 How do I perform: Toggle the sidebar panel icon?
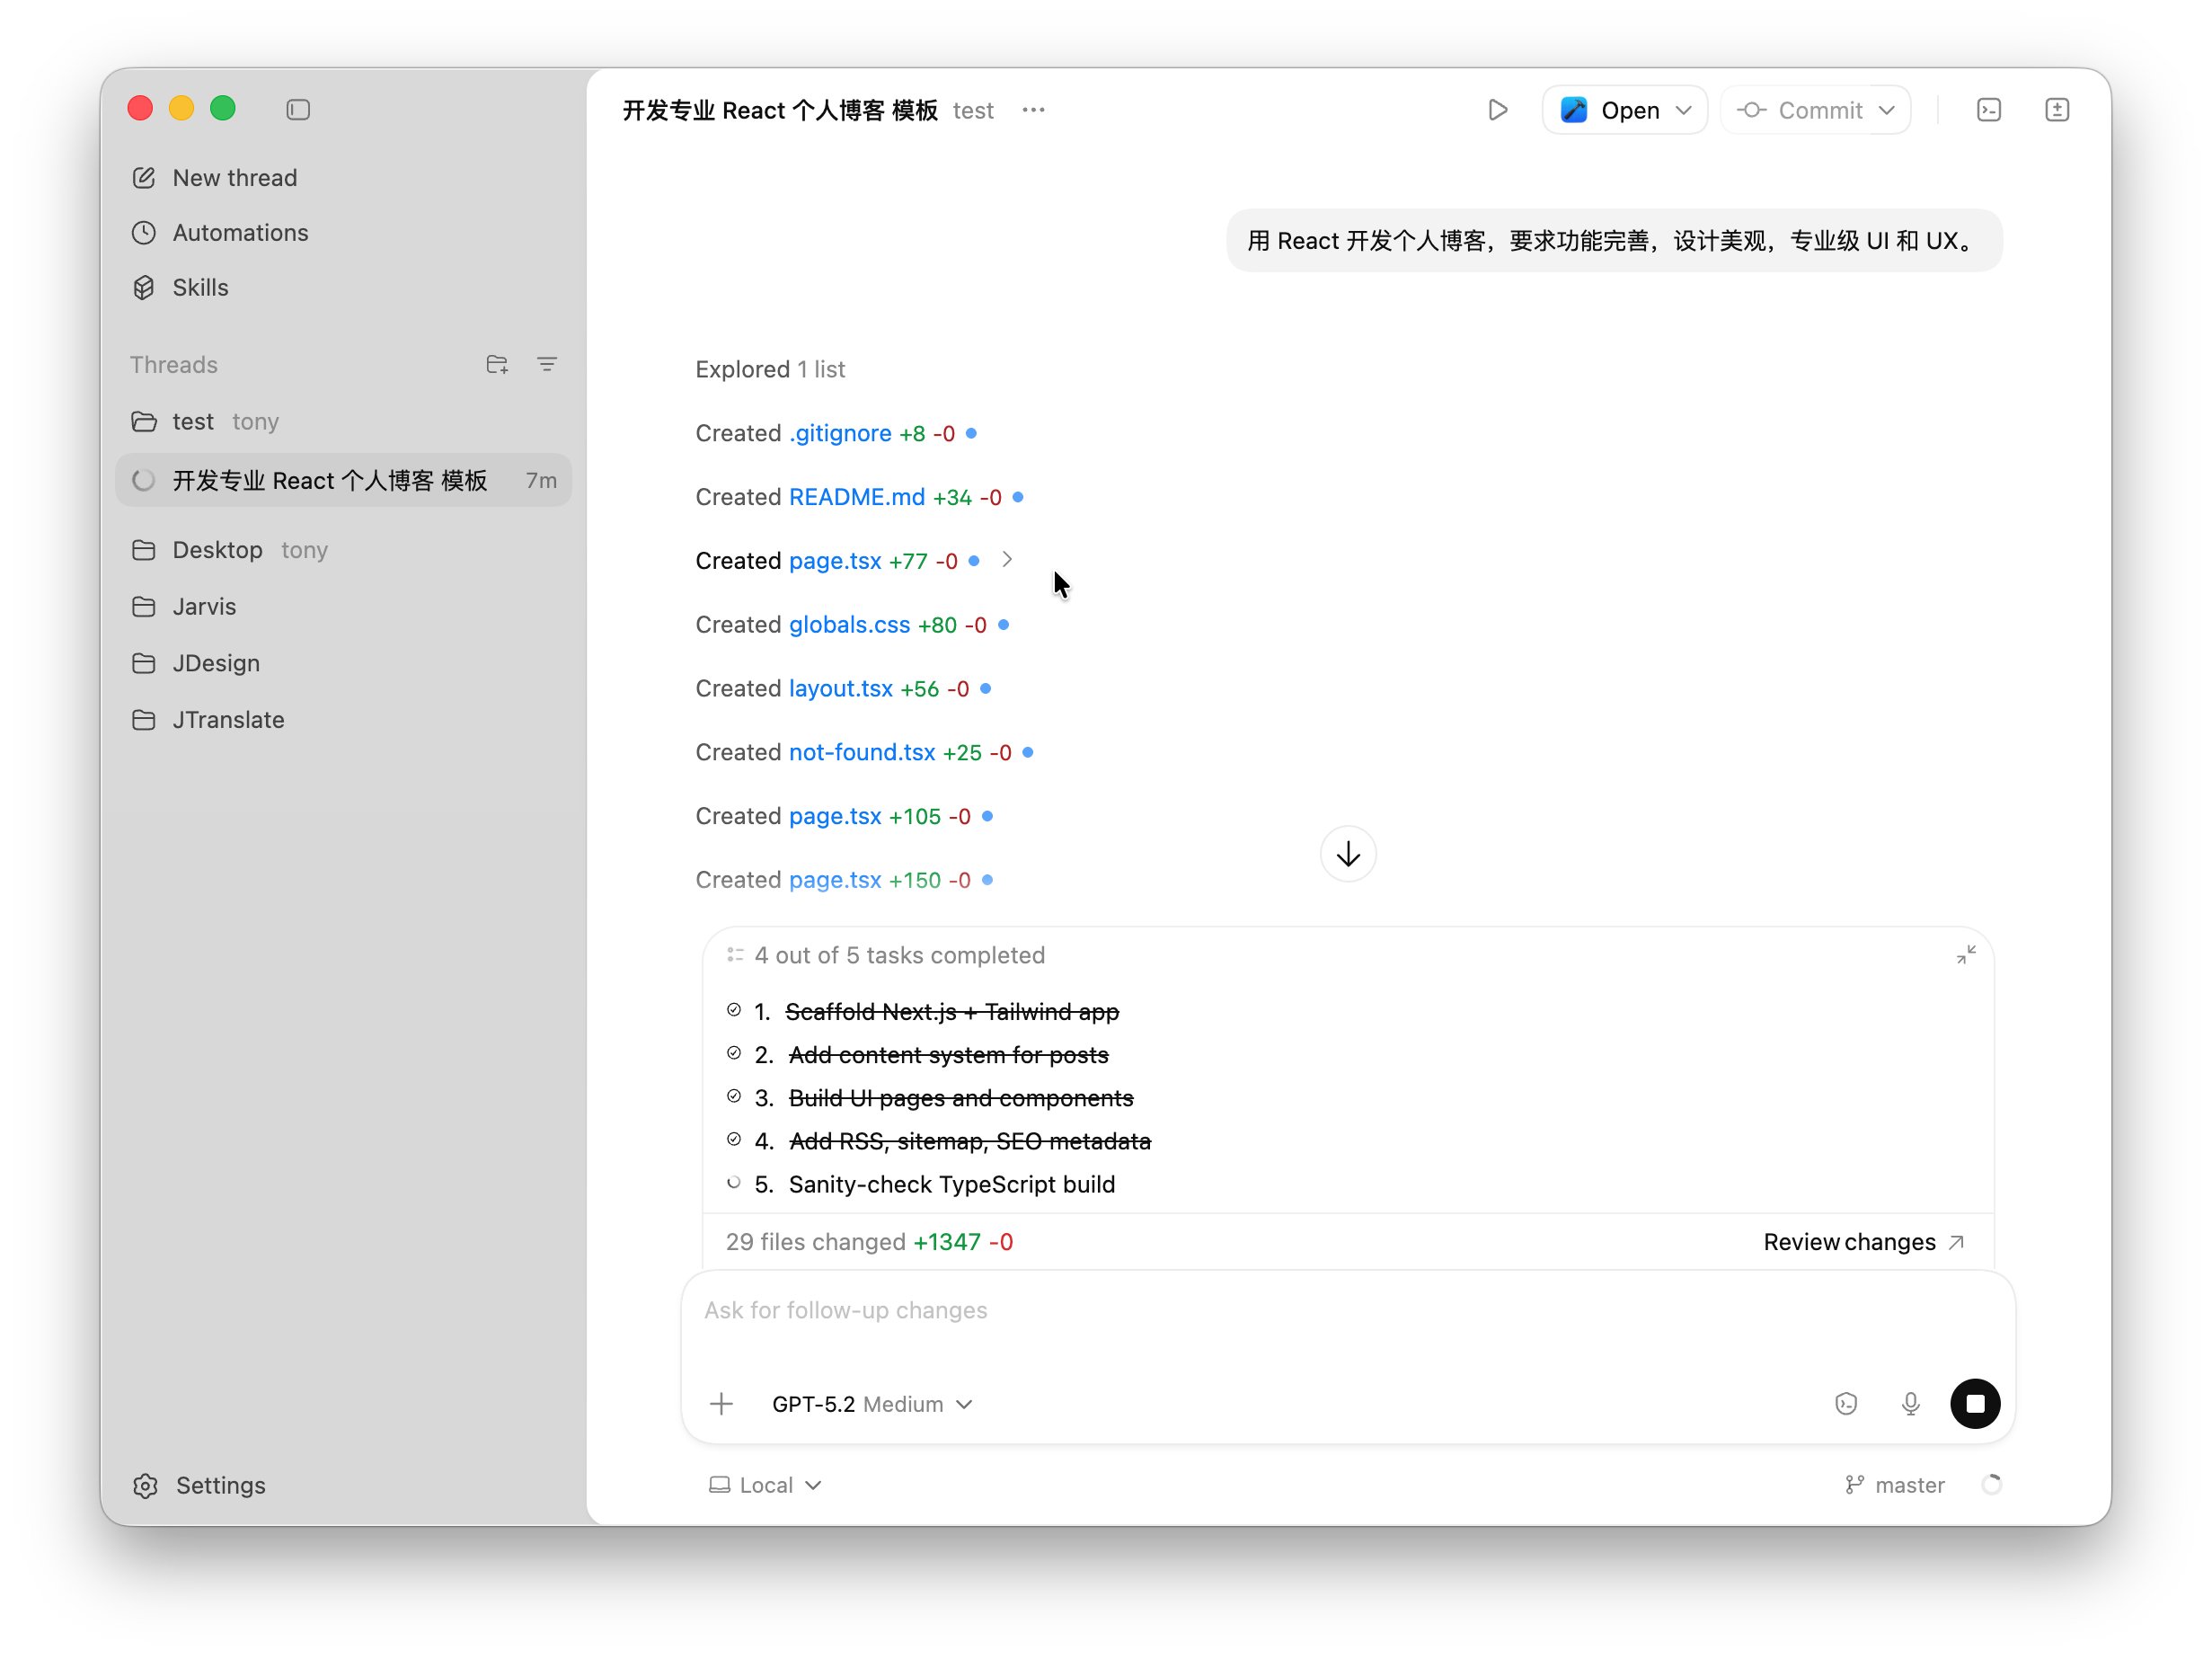tap(298, 109)
